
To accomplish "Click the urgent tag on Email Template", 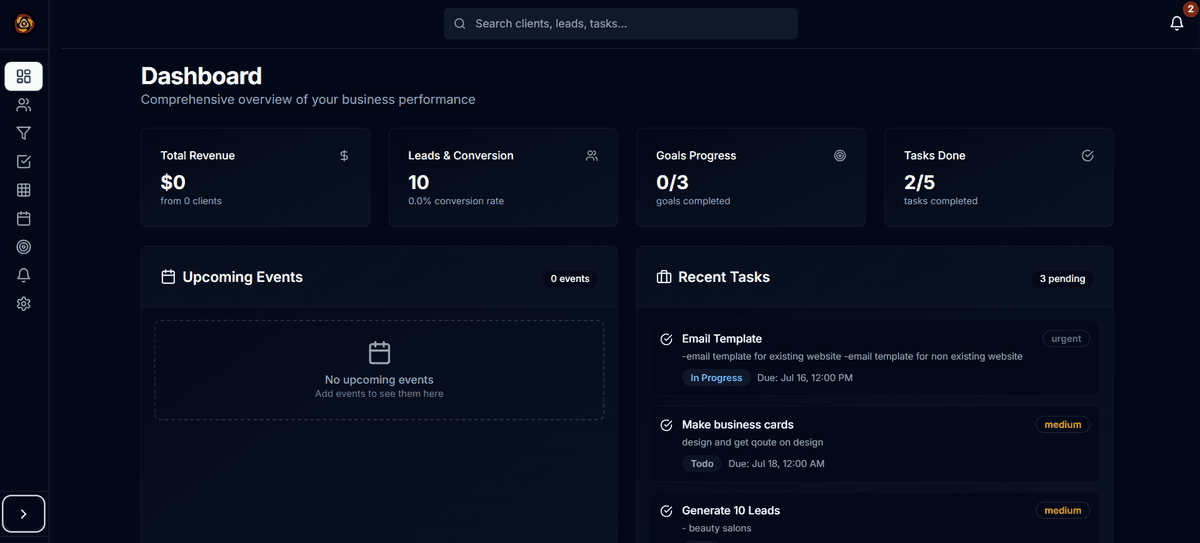I will pyautogui.click(x=1066, y=339).
